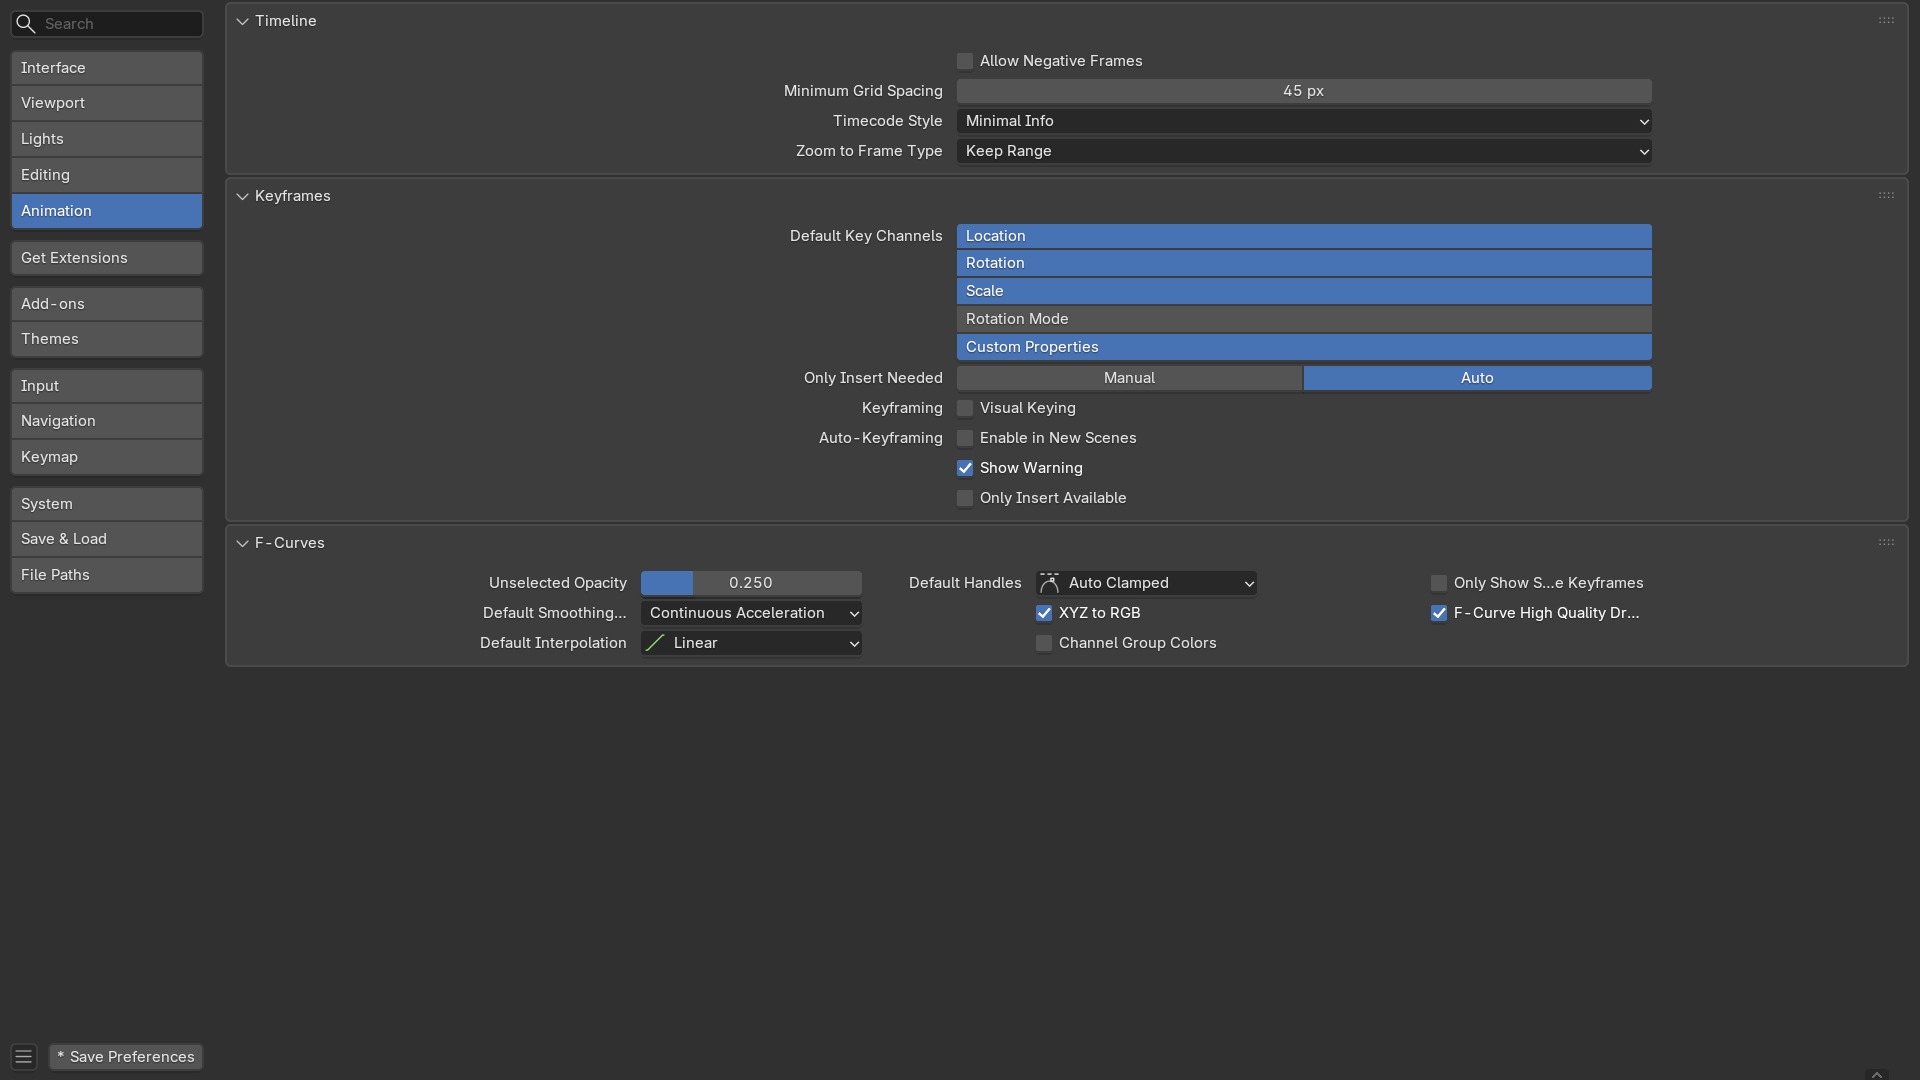The image size is (1920, 1080).
Task: Toggle Custom Properties key channel
Action: click(x=1304, y=347)
